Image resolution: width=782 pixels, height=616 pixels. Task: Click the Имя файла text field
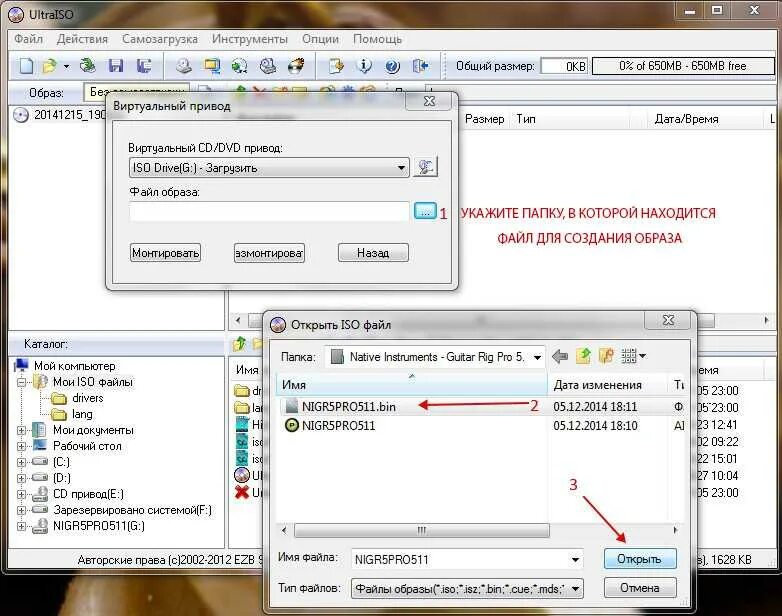(x=459, y=560)
